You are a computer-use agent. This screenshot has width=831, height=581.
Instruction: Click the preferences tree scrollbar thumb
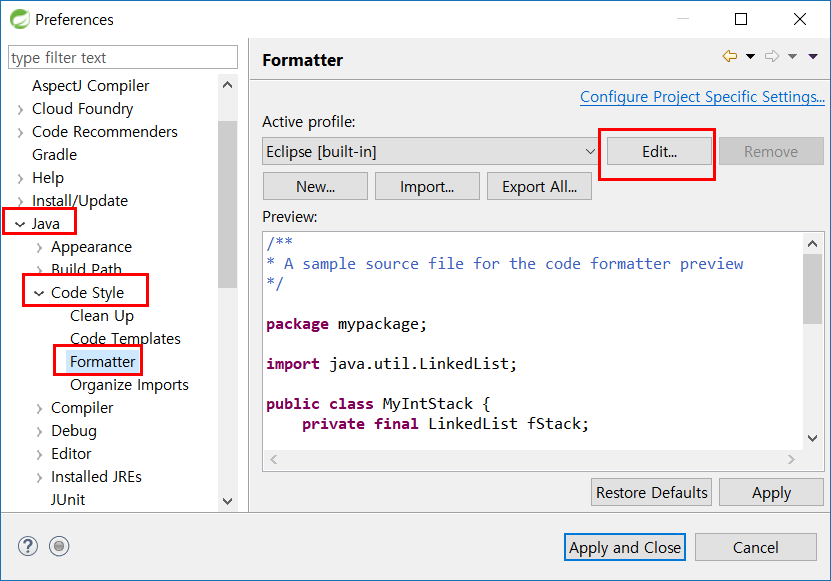(227, 204)
